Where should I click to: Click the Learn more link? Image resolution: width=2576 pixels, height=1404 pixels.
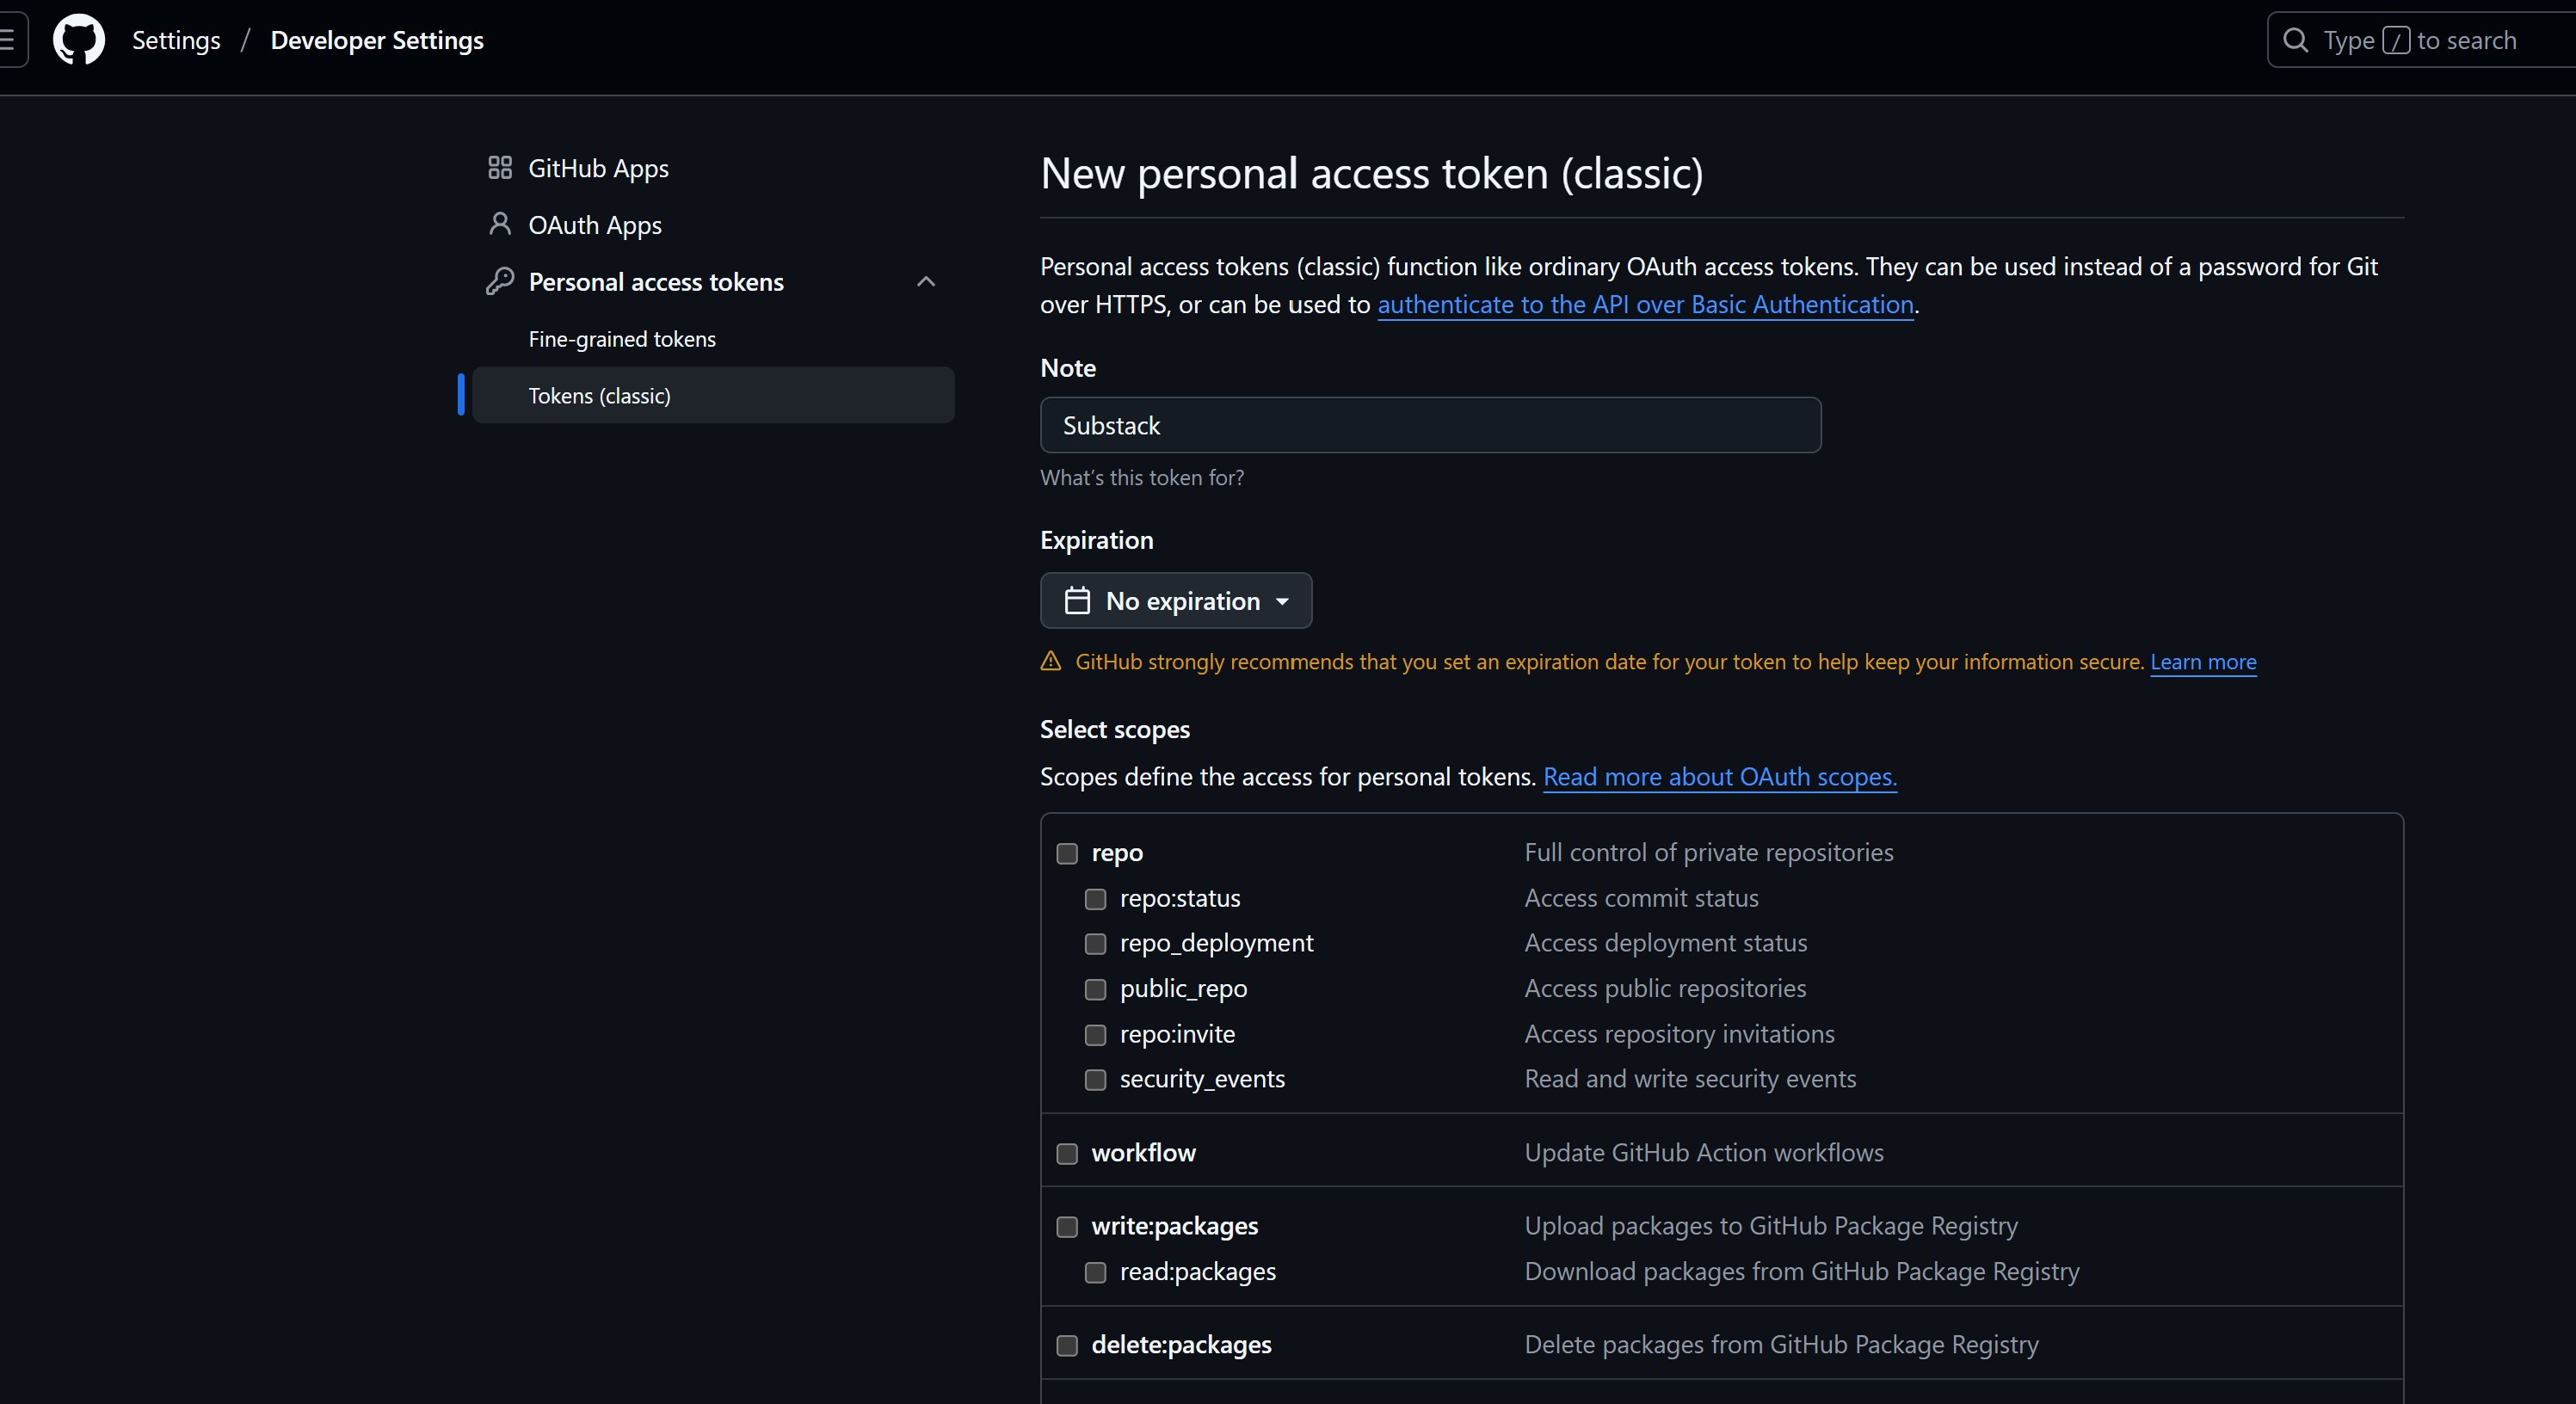pyautogui.click(x=2203, y=662)
